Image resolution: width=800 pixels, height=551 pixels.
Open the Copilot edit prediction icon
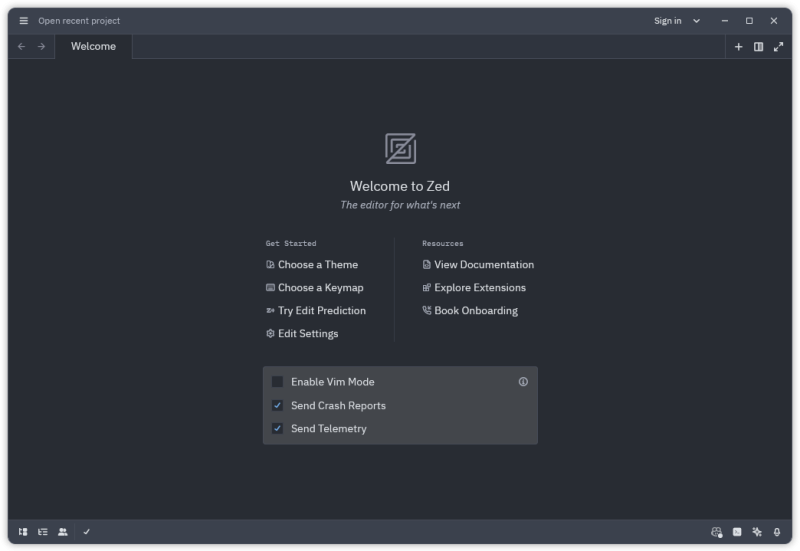716,532
